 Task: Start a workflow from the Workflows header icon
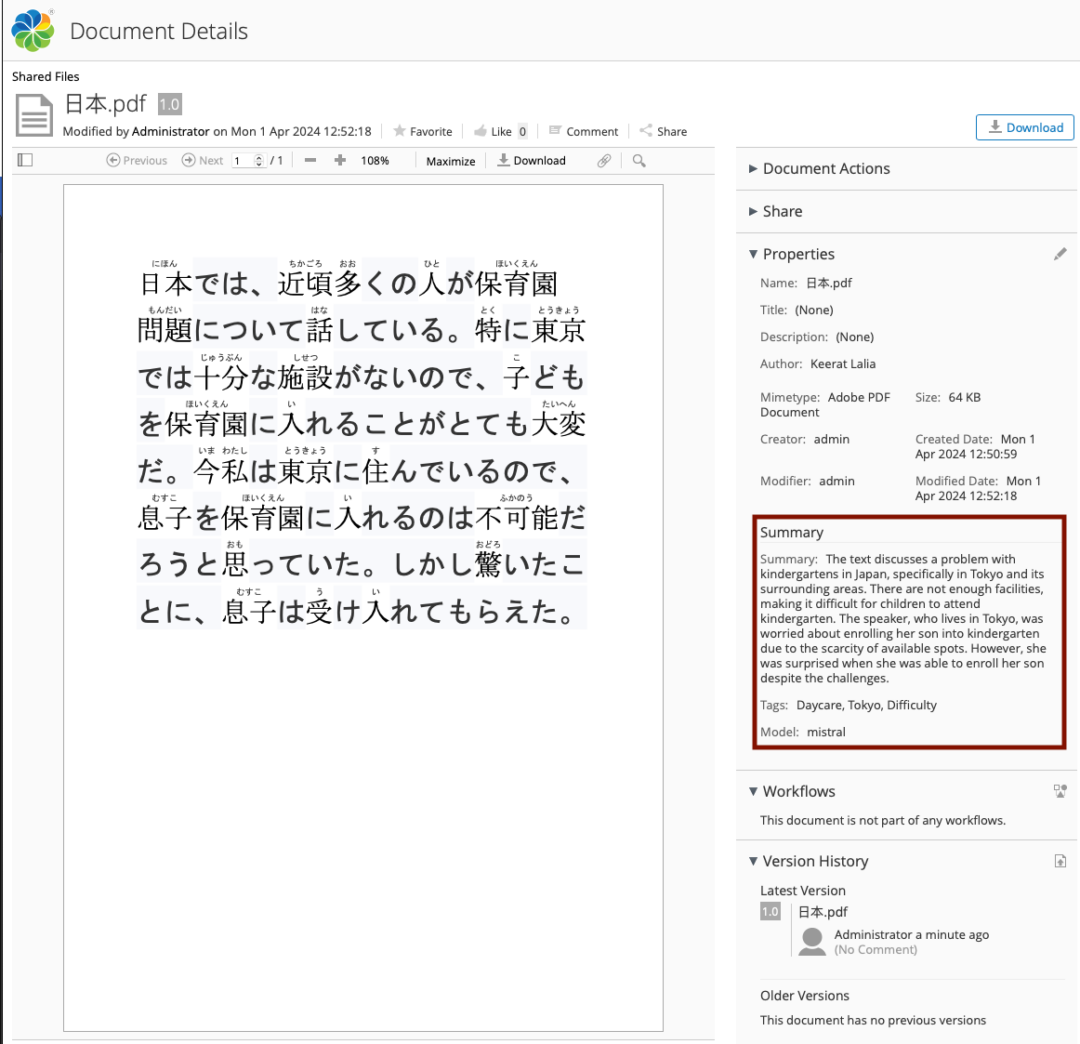[1059, 791]
